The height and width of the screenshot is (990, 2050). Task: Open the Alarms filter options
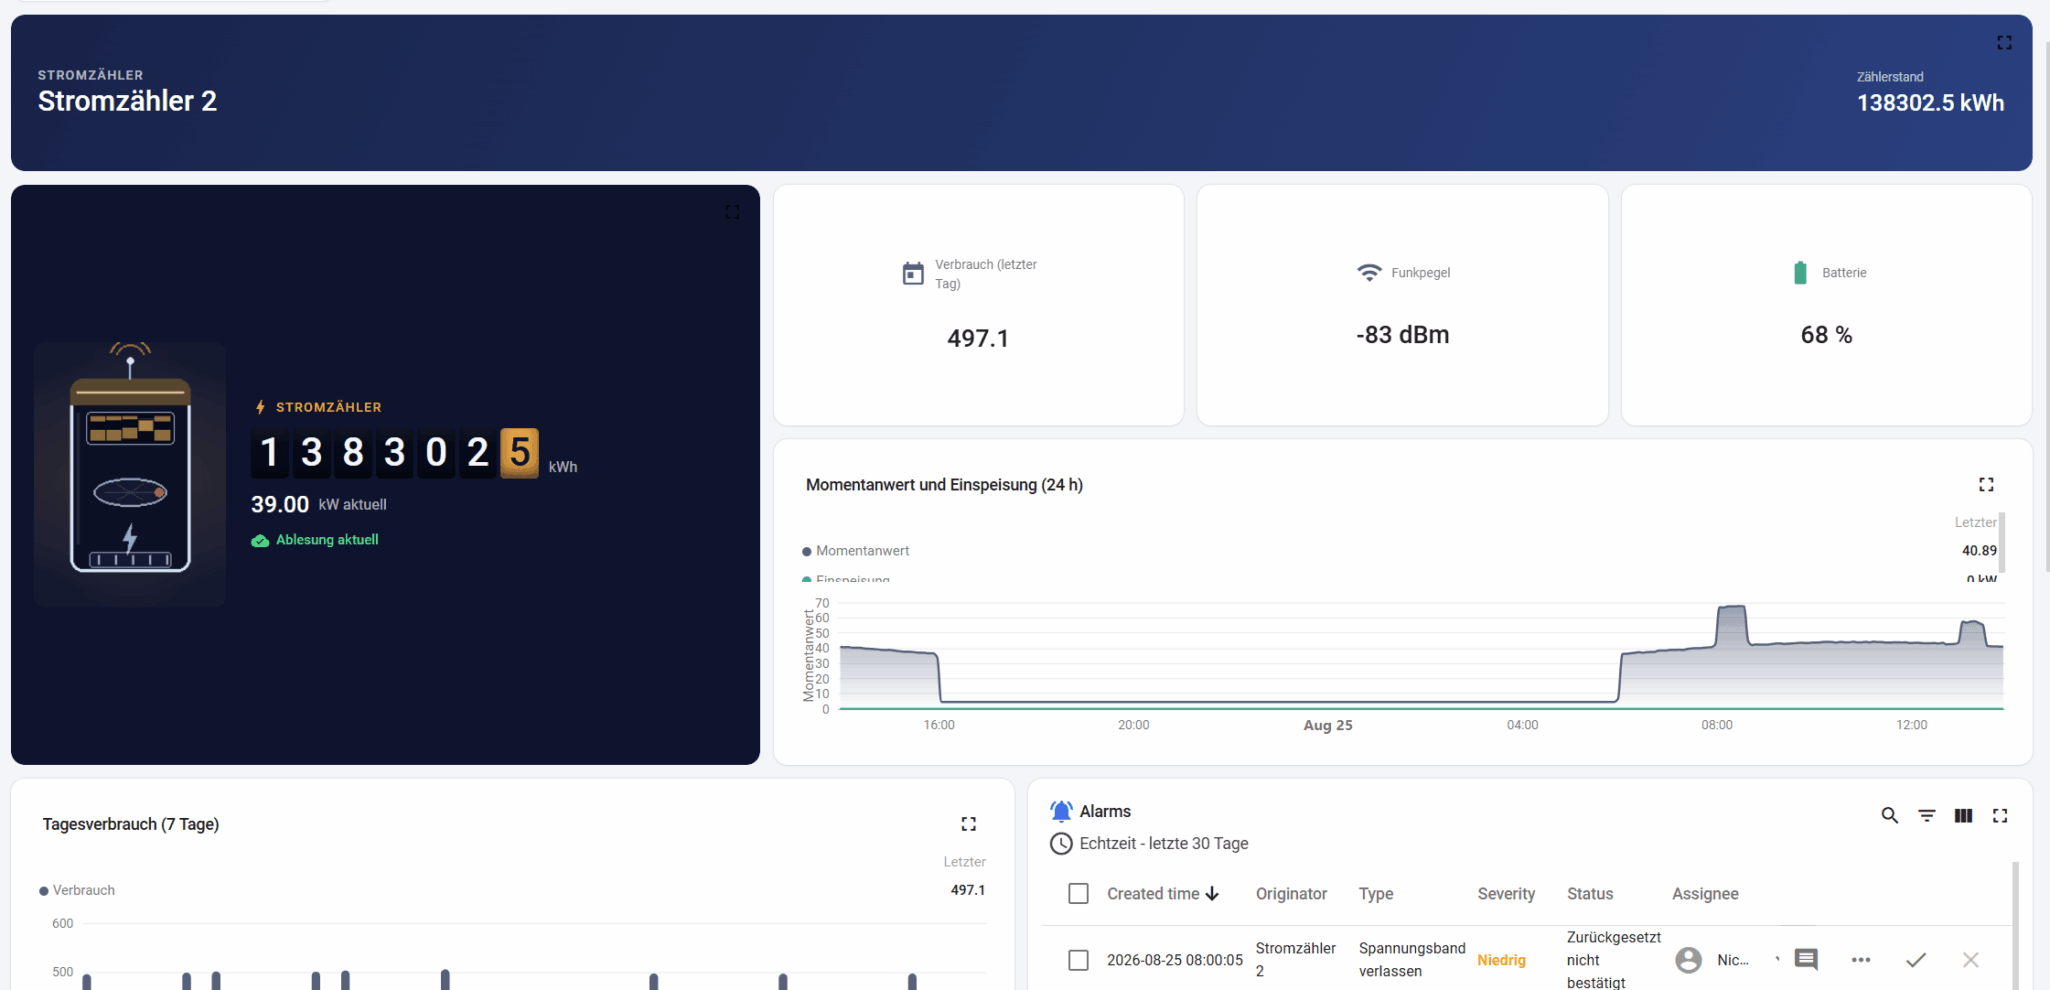click(x=1926, y=816)
